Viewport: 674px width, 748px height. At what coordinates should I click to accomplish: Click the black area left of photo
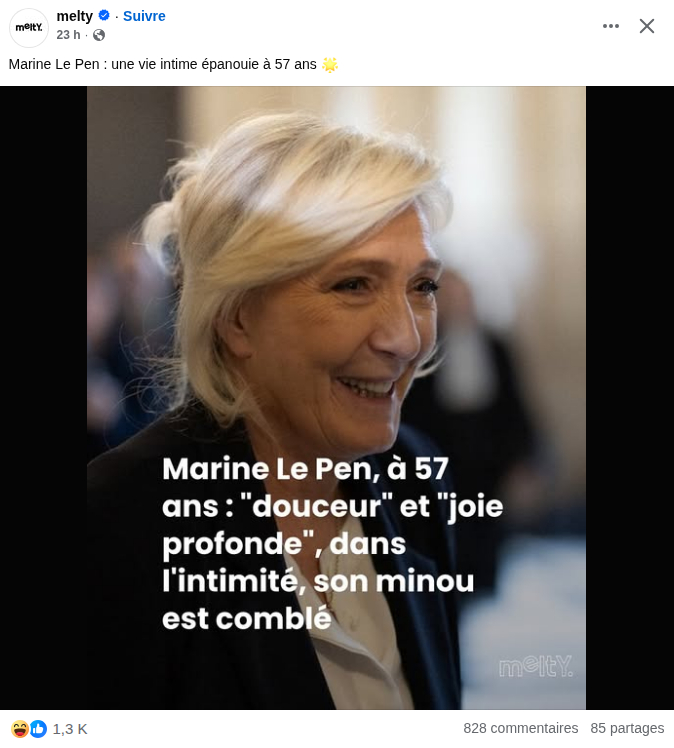(x=43, y=398)
